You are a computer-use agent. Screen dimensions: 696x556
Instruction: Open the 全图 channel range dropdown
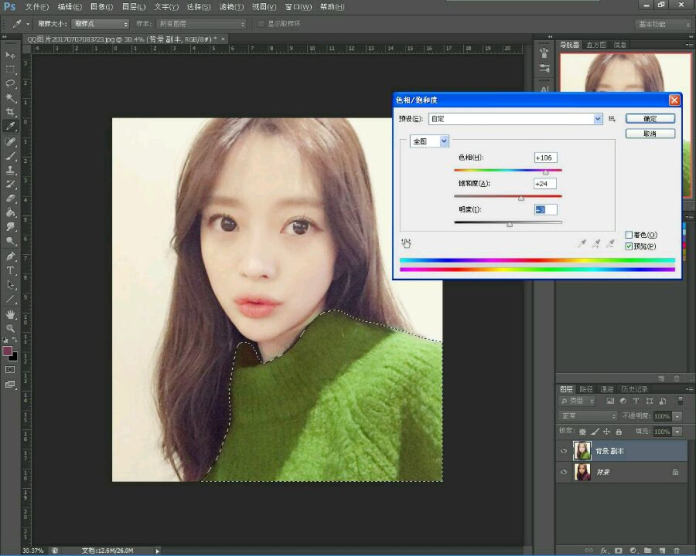click(445, 142)
